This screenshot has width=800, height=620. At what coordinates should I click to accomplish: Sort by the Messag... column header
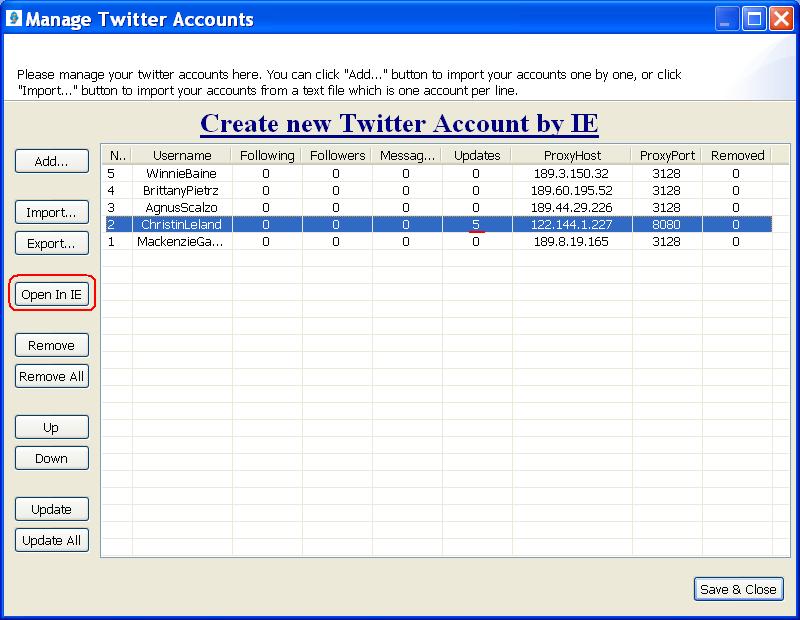tap(407, 155)
